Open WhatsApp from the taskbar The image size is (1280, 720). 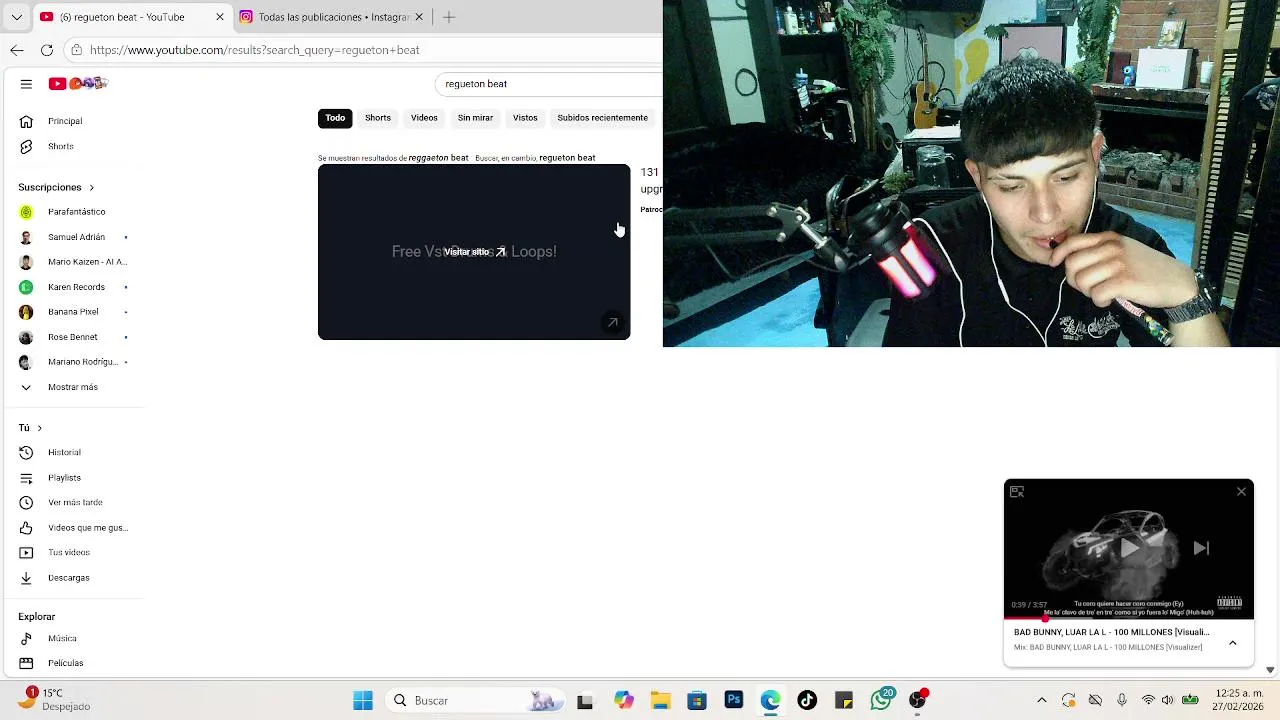point(881,701)
